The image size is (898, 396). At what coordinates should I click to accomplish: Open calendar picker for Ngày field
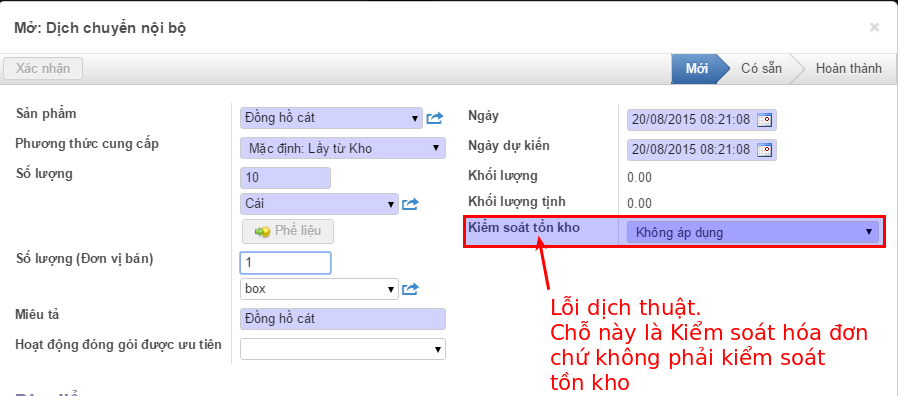[765, 120]
